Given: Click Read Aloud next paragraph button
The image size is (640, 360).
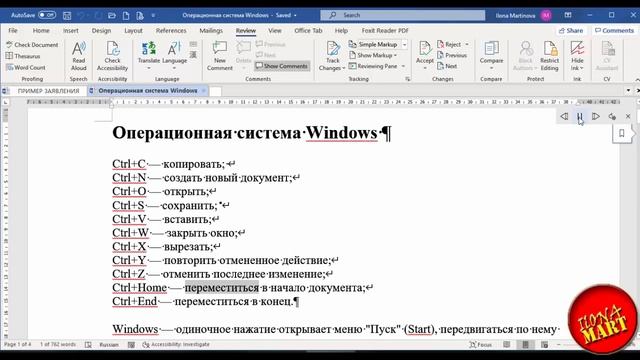Looking at the screenshot, I should 596,116.
